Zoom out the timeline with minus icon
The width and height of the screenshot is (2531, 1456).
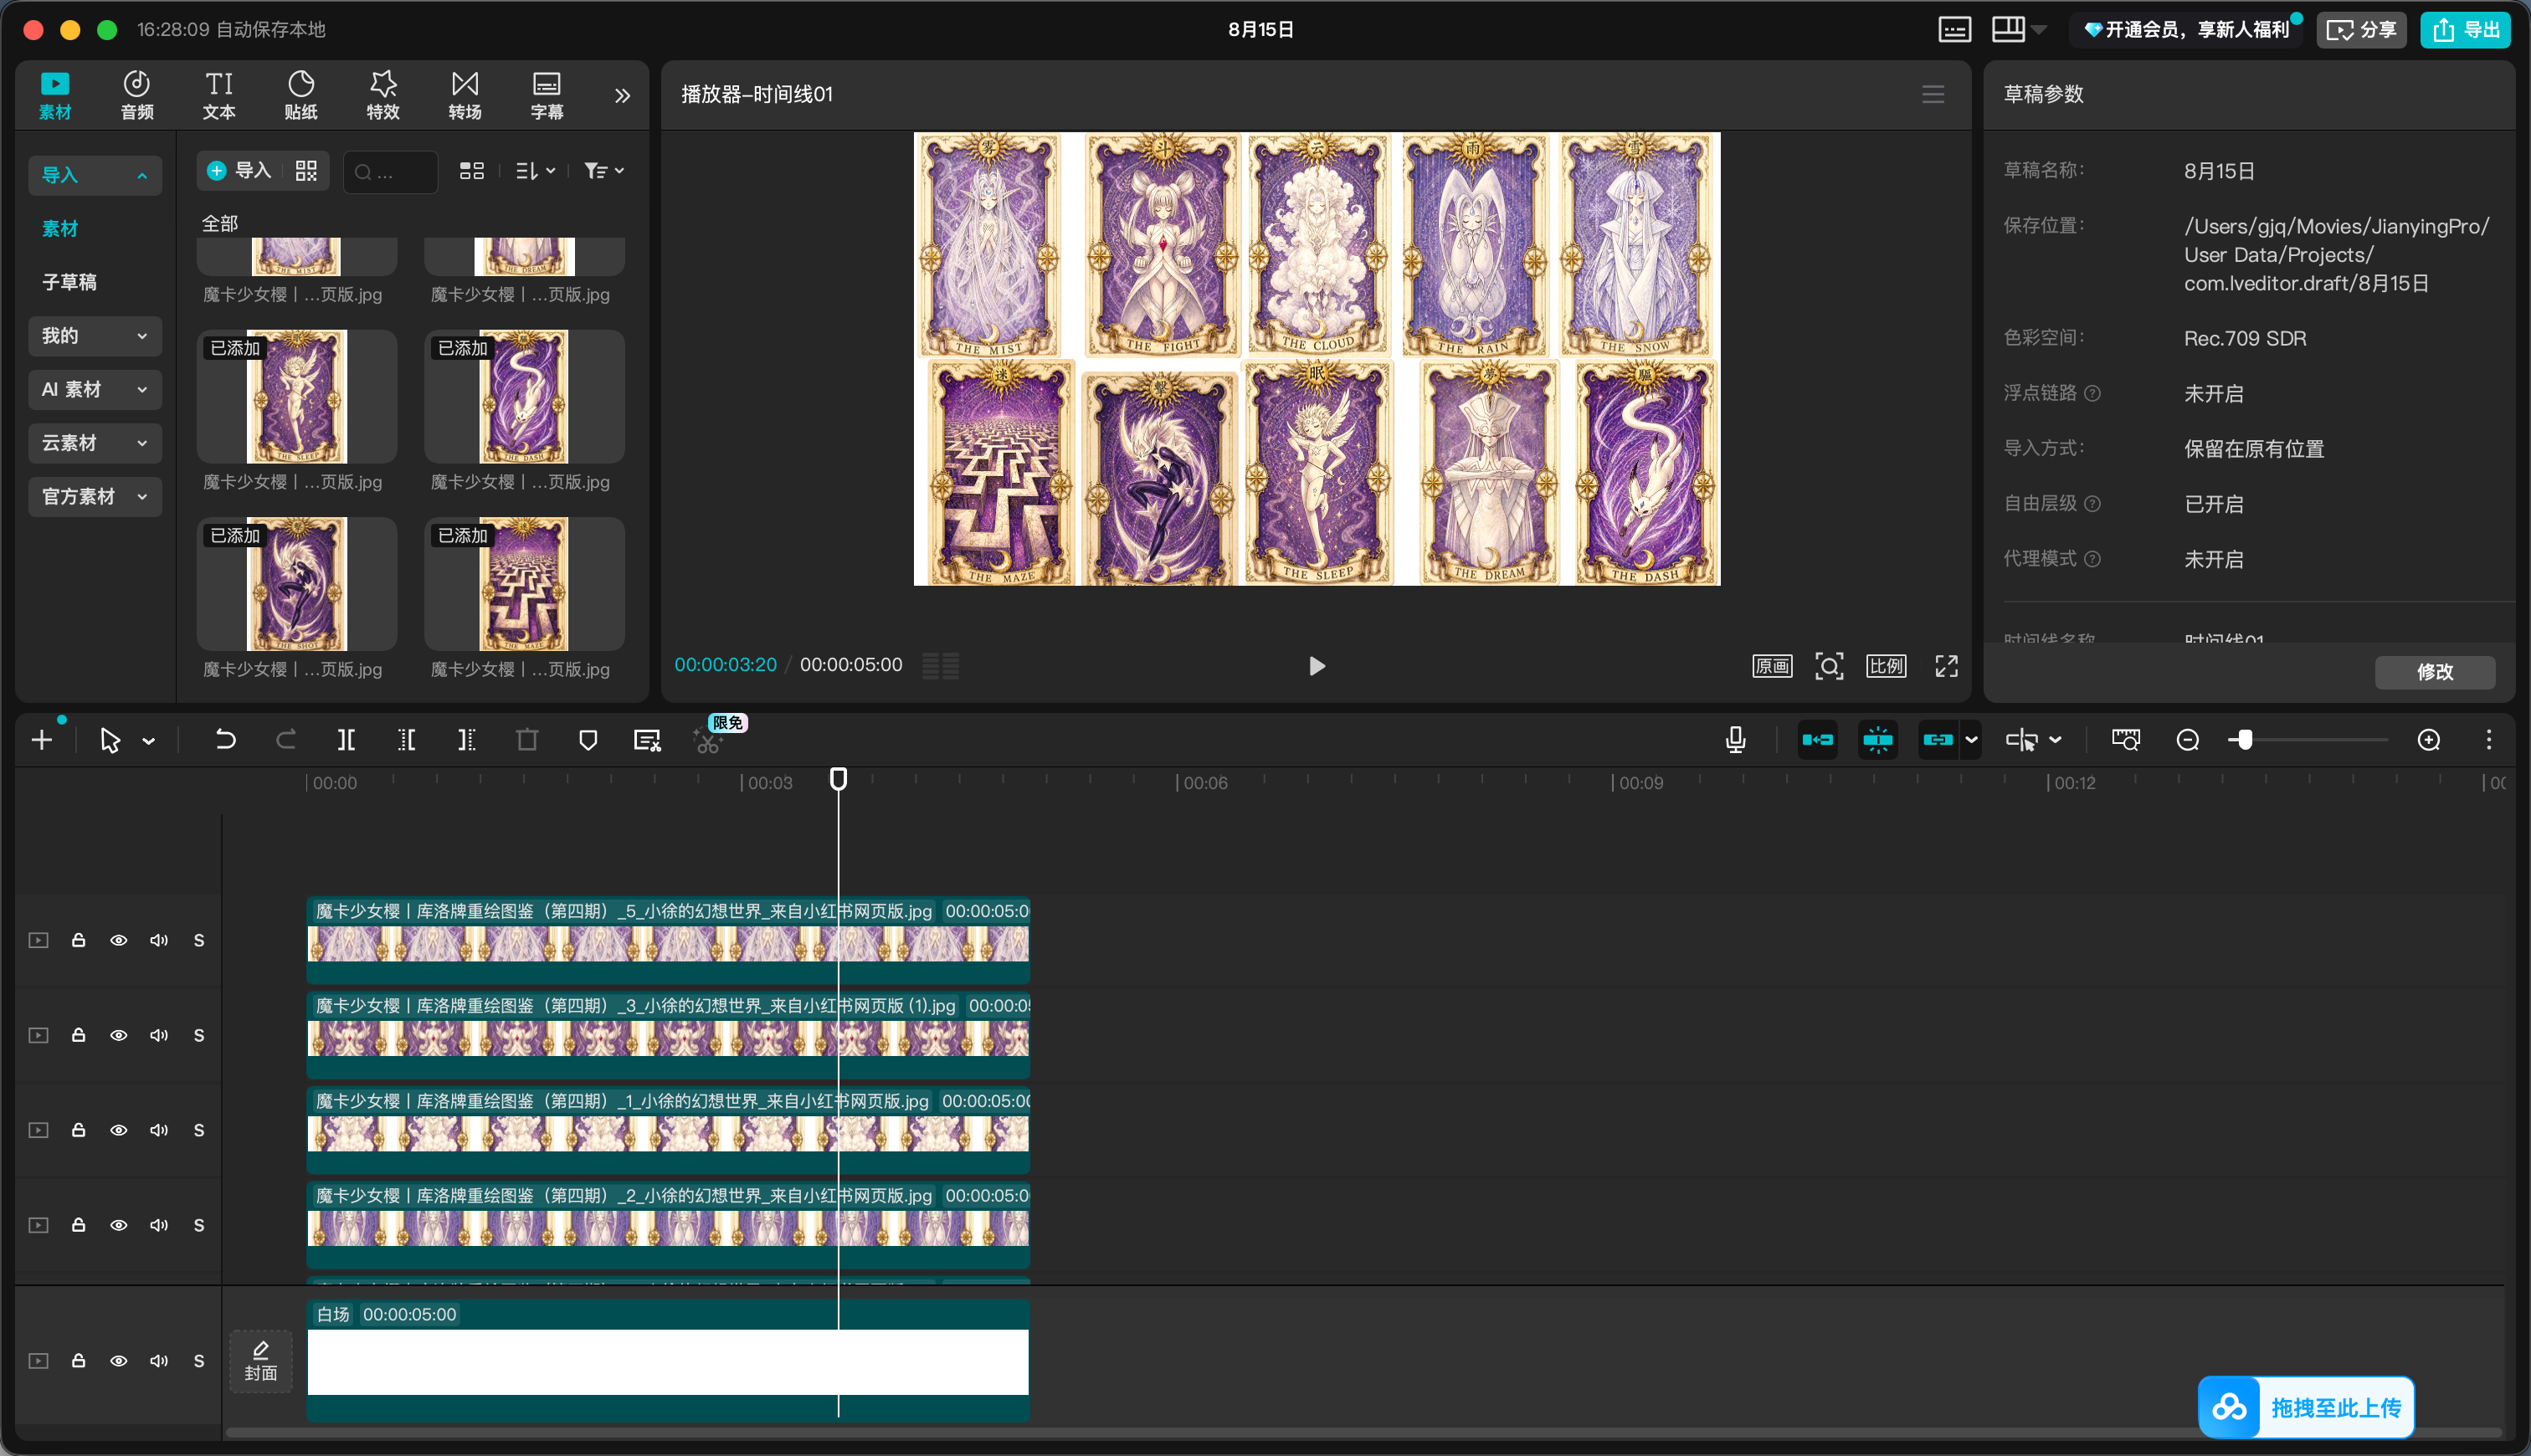(x=2188, y=740)
